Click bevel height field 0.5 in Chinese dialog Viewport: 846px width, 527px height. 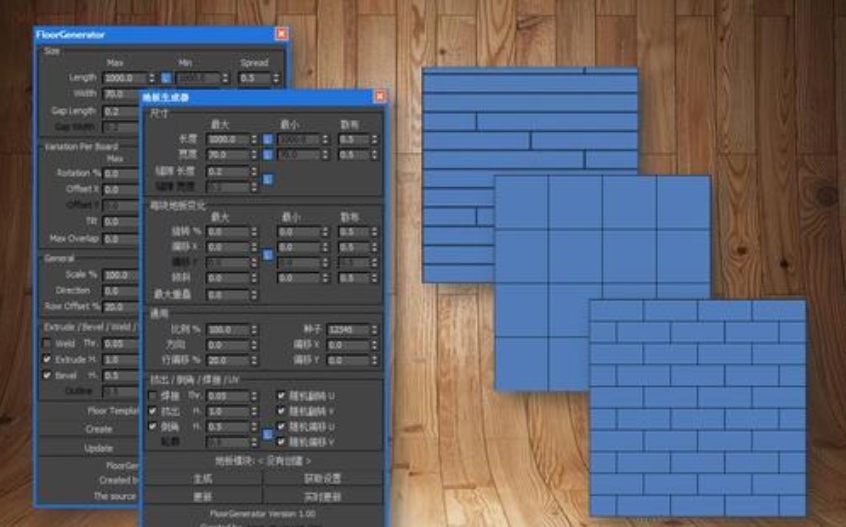[x=228, y=426]
